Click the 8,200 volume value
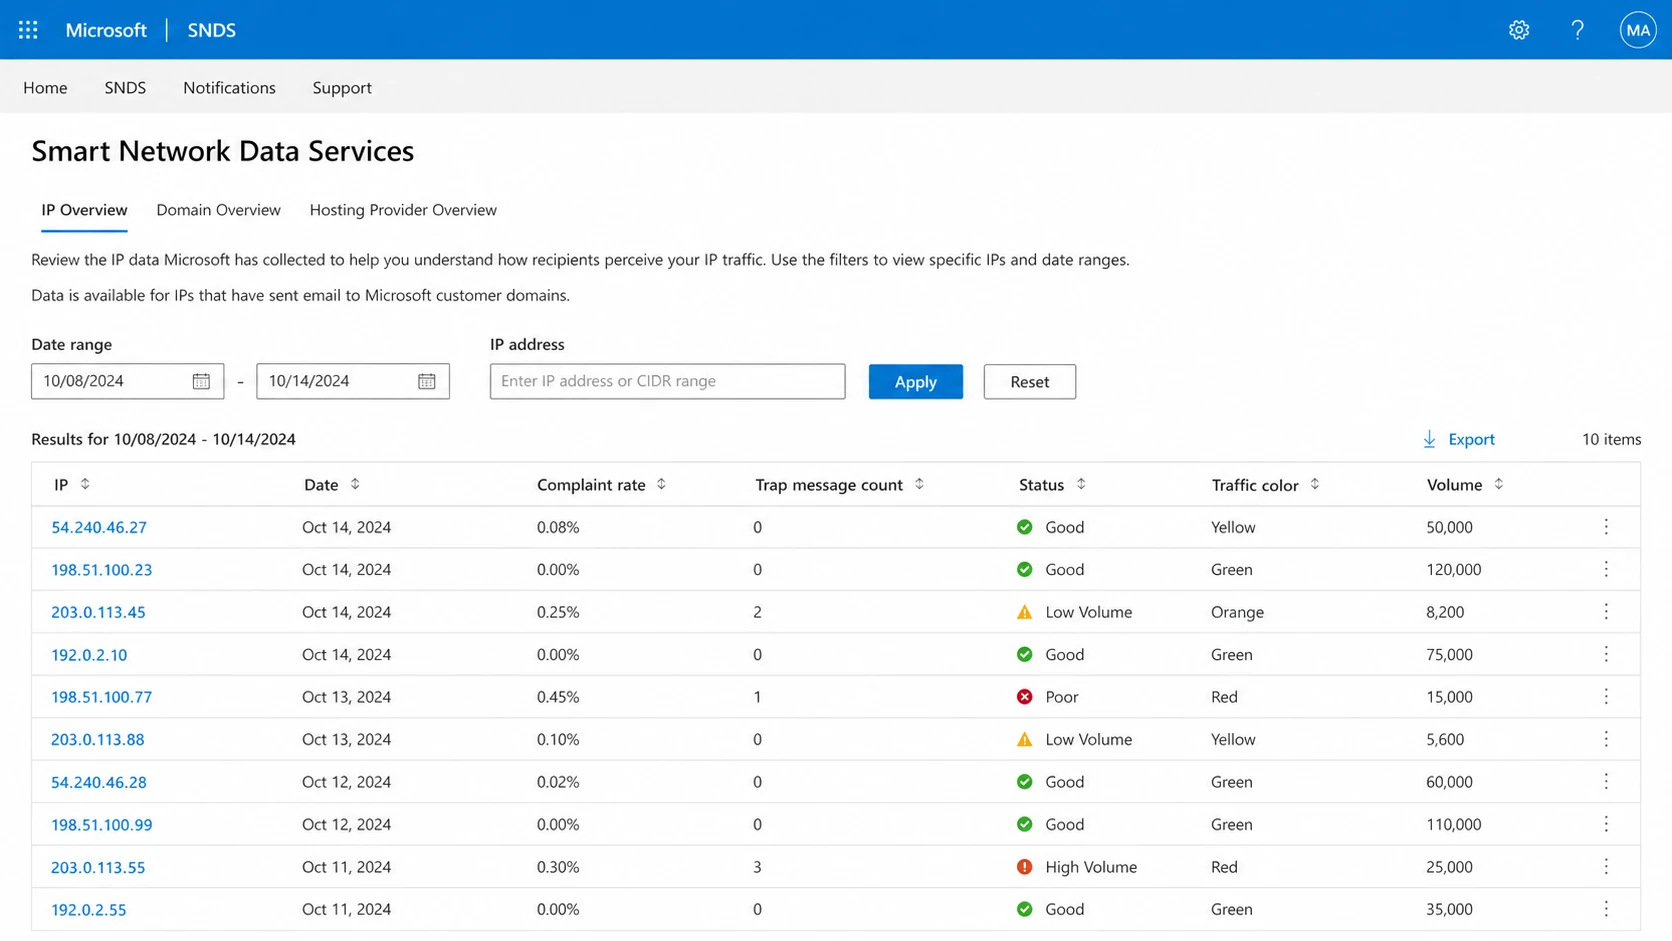The image size is (1672, 941). click(1445, 612)
